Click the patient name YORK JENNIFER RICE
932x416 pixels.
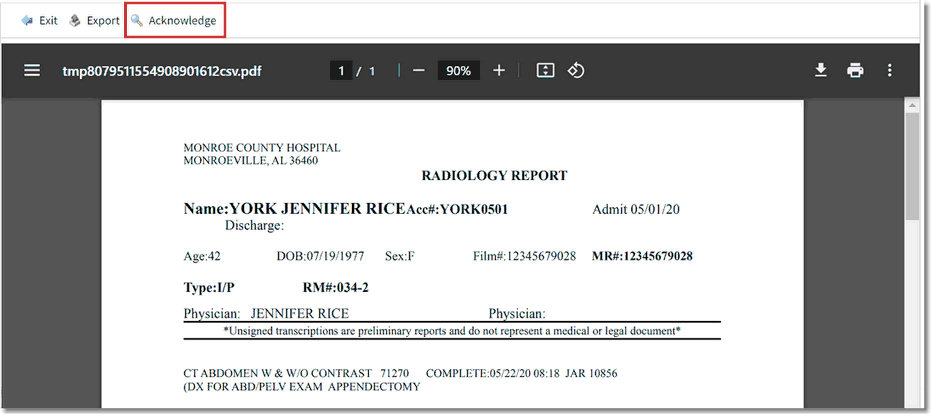pos(317,209)
